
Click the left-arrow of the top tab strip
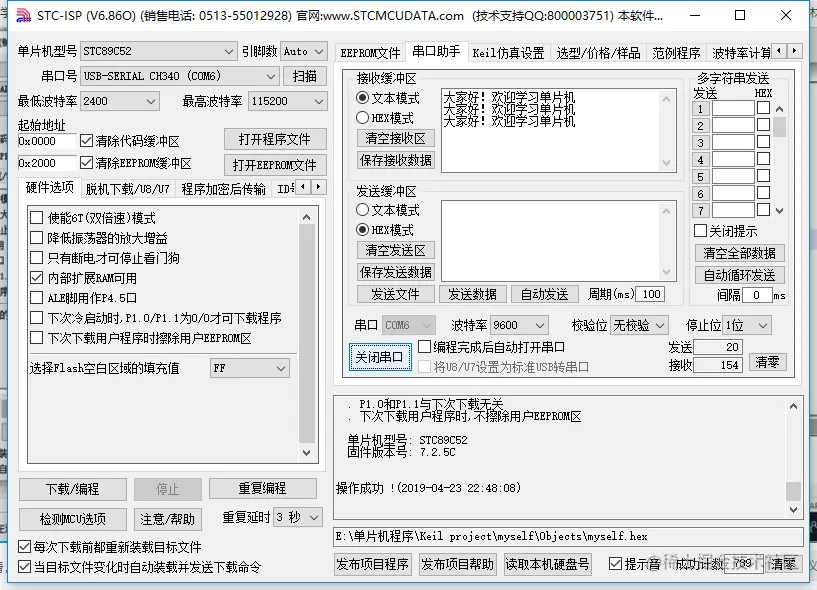pyautogui.click(x=779, y=51)
